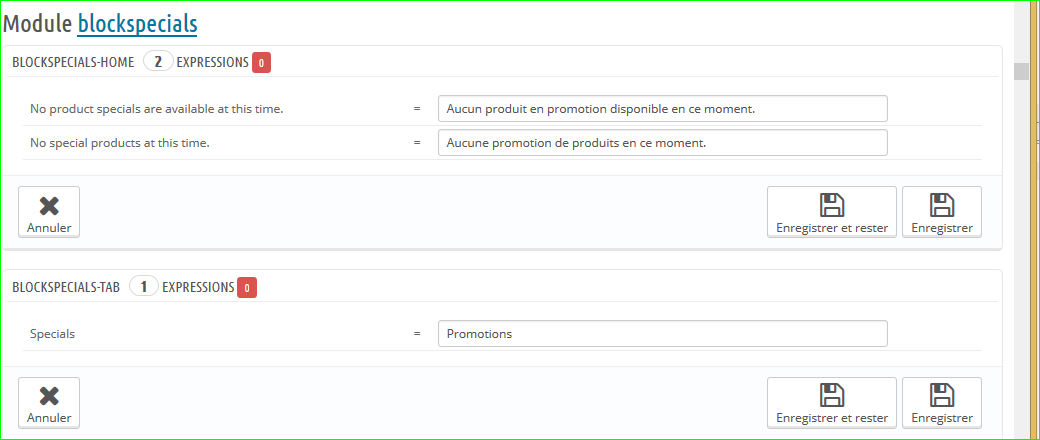Screen dimensions: 1040x440
Task: Collapse the BLOCKSPECIALS-HOME section header
Action: (73, 62)
